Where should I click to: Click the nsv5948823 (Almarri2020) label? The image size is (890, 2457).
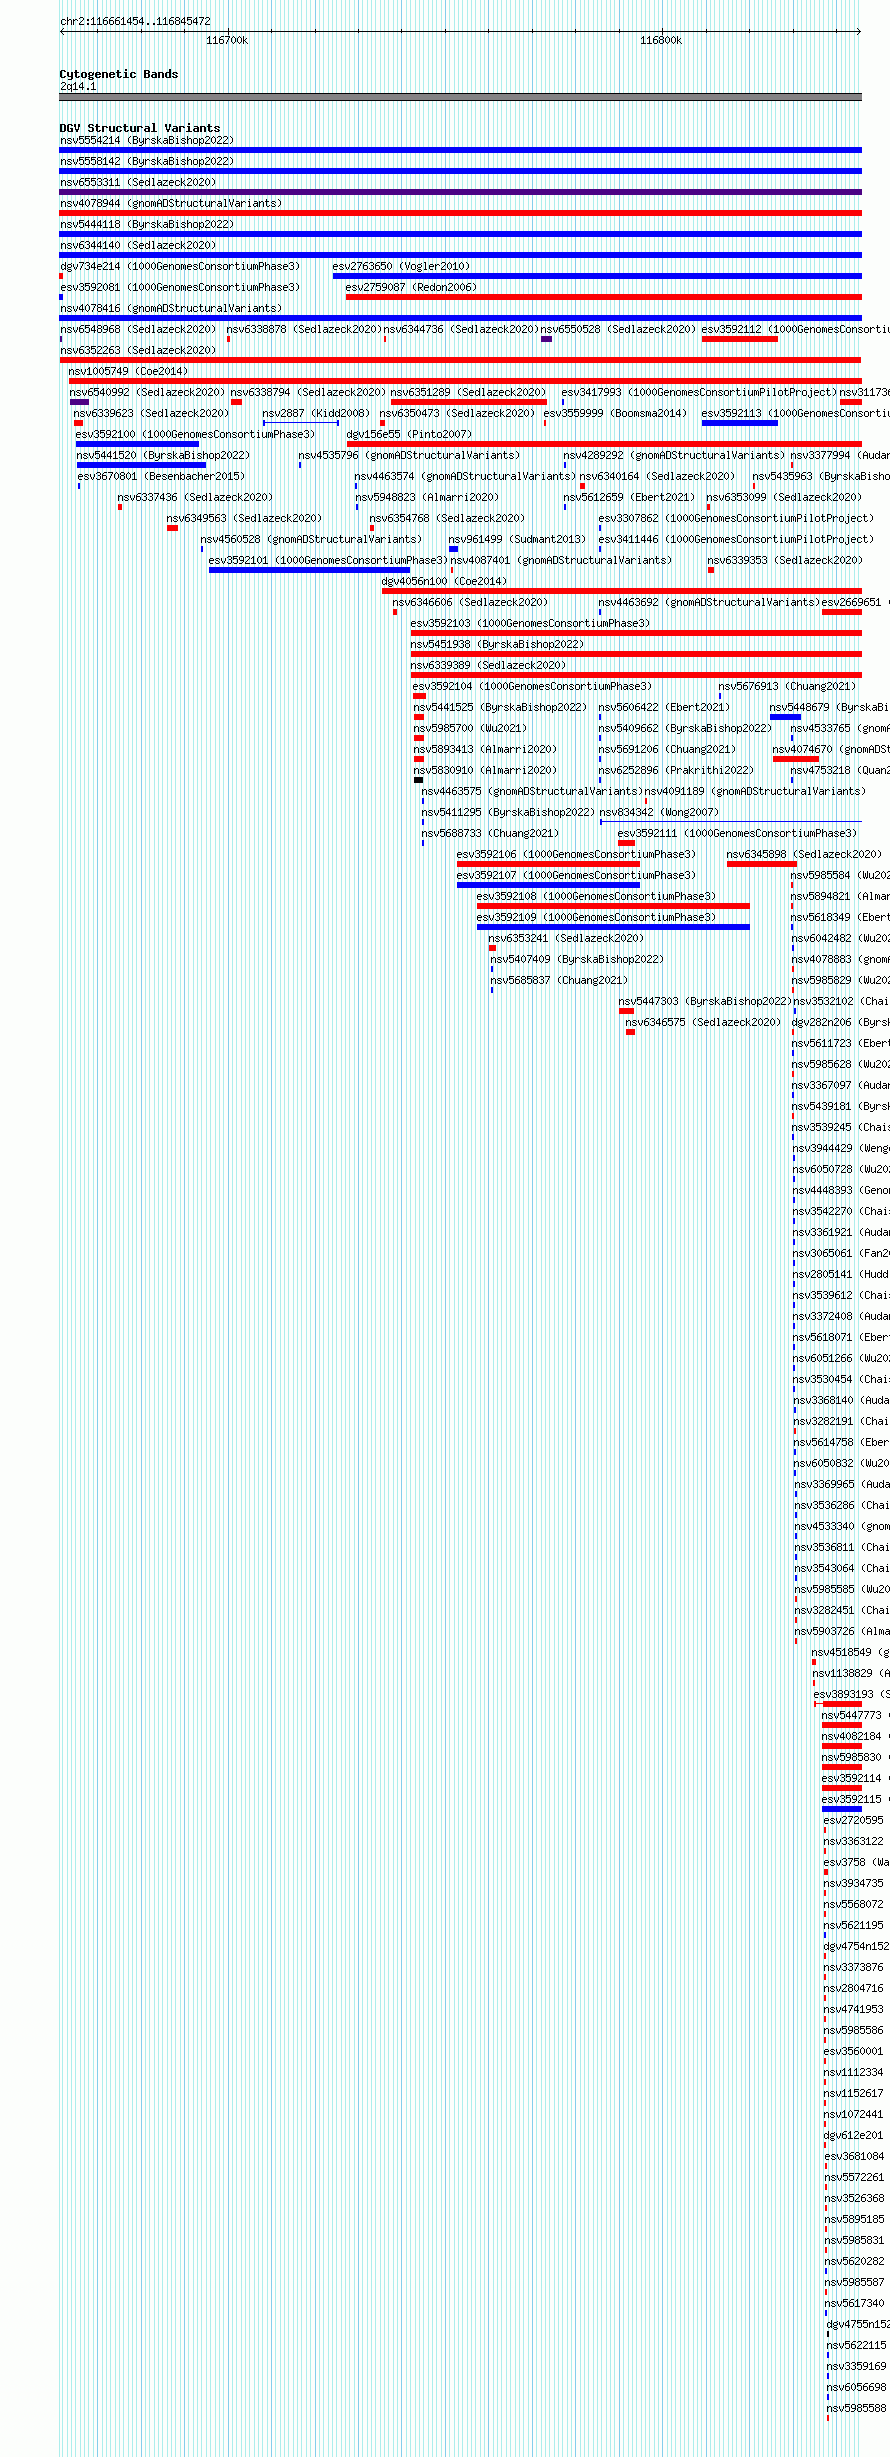427,498
